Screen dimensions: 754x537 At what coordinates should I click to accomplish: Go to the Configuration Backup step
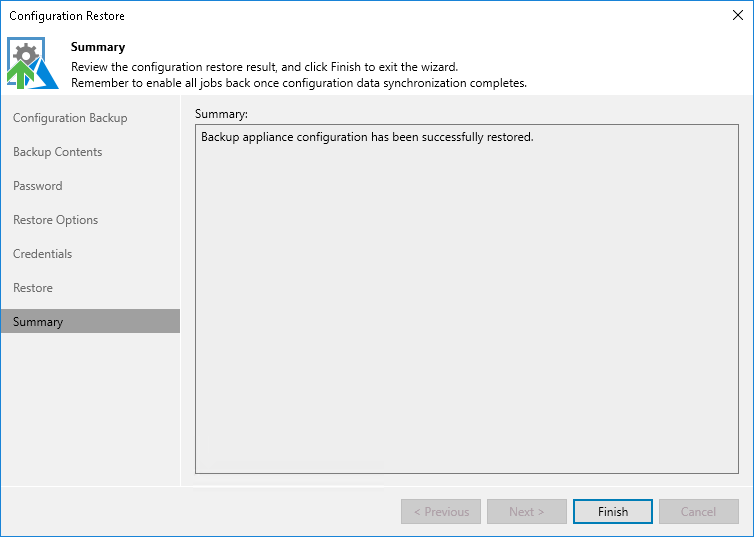[70, 118]
